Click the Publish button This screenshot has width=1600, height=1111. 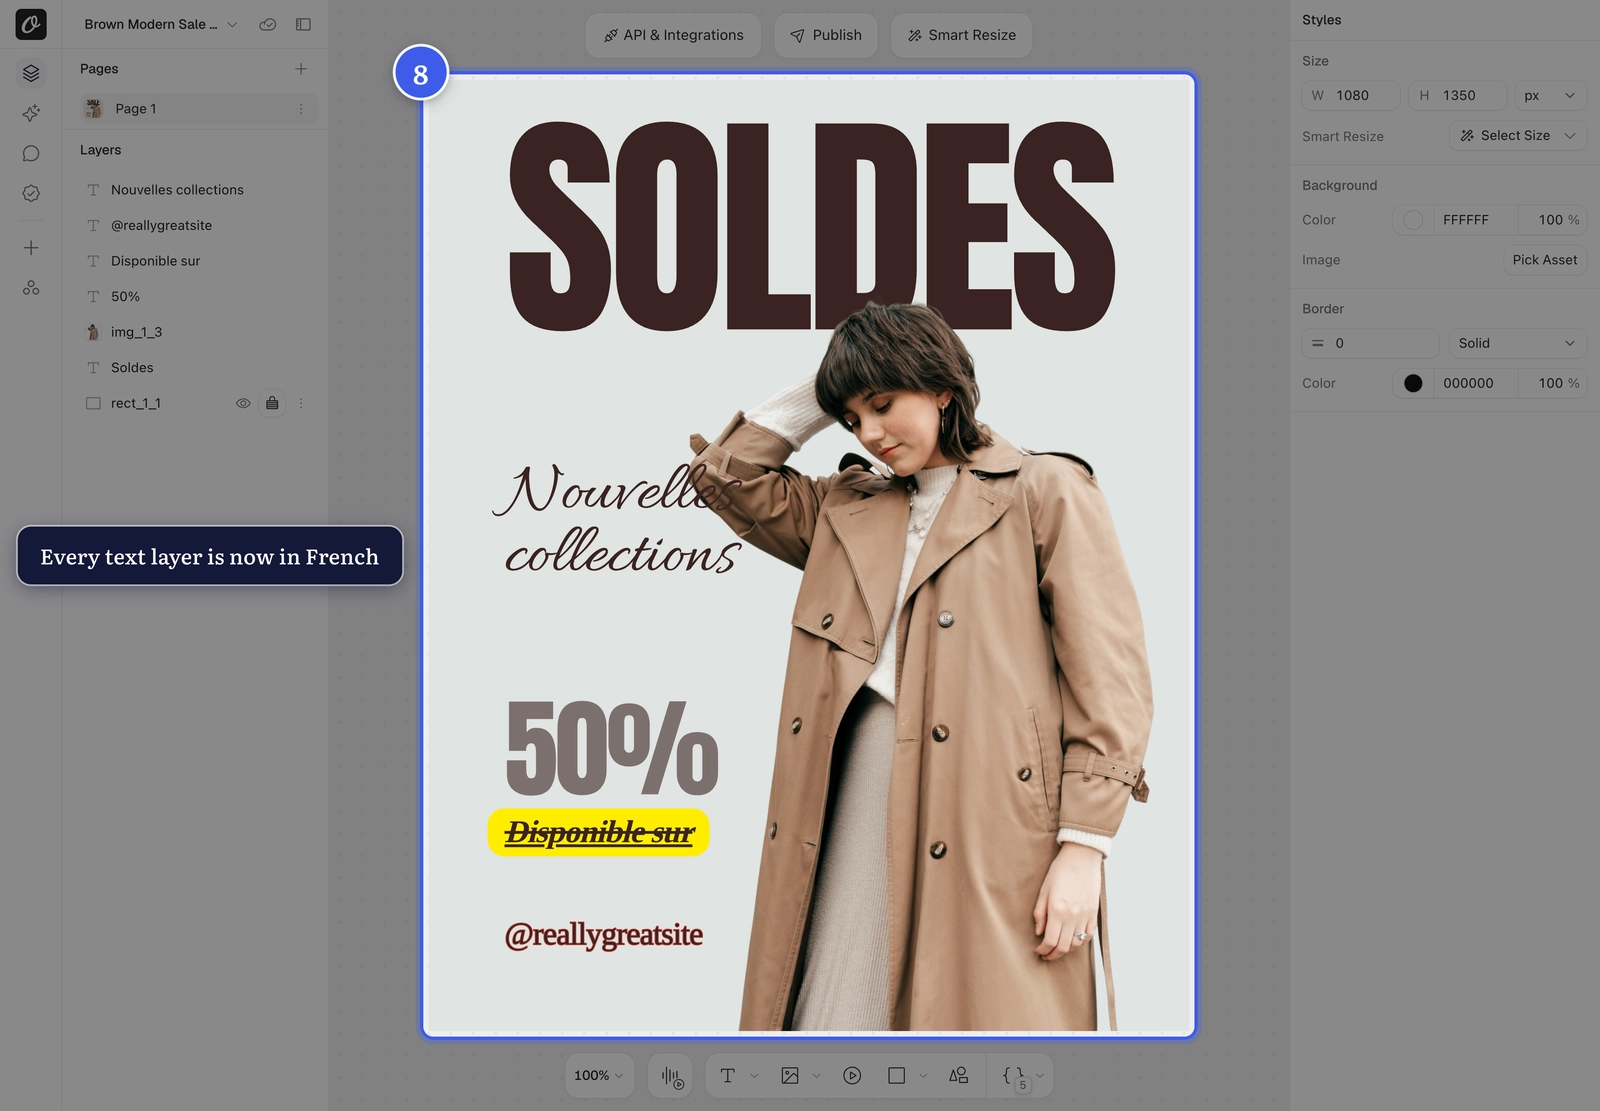[826, 35]
